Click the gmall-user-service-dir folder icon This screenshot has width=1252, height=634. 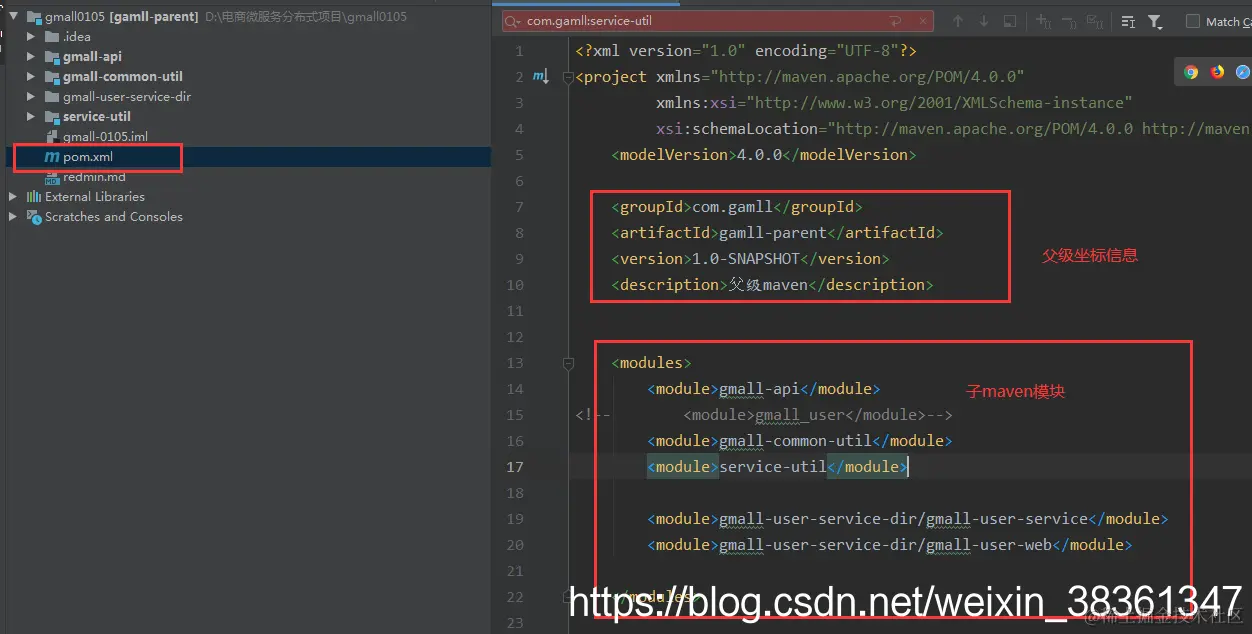(52, 97)
